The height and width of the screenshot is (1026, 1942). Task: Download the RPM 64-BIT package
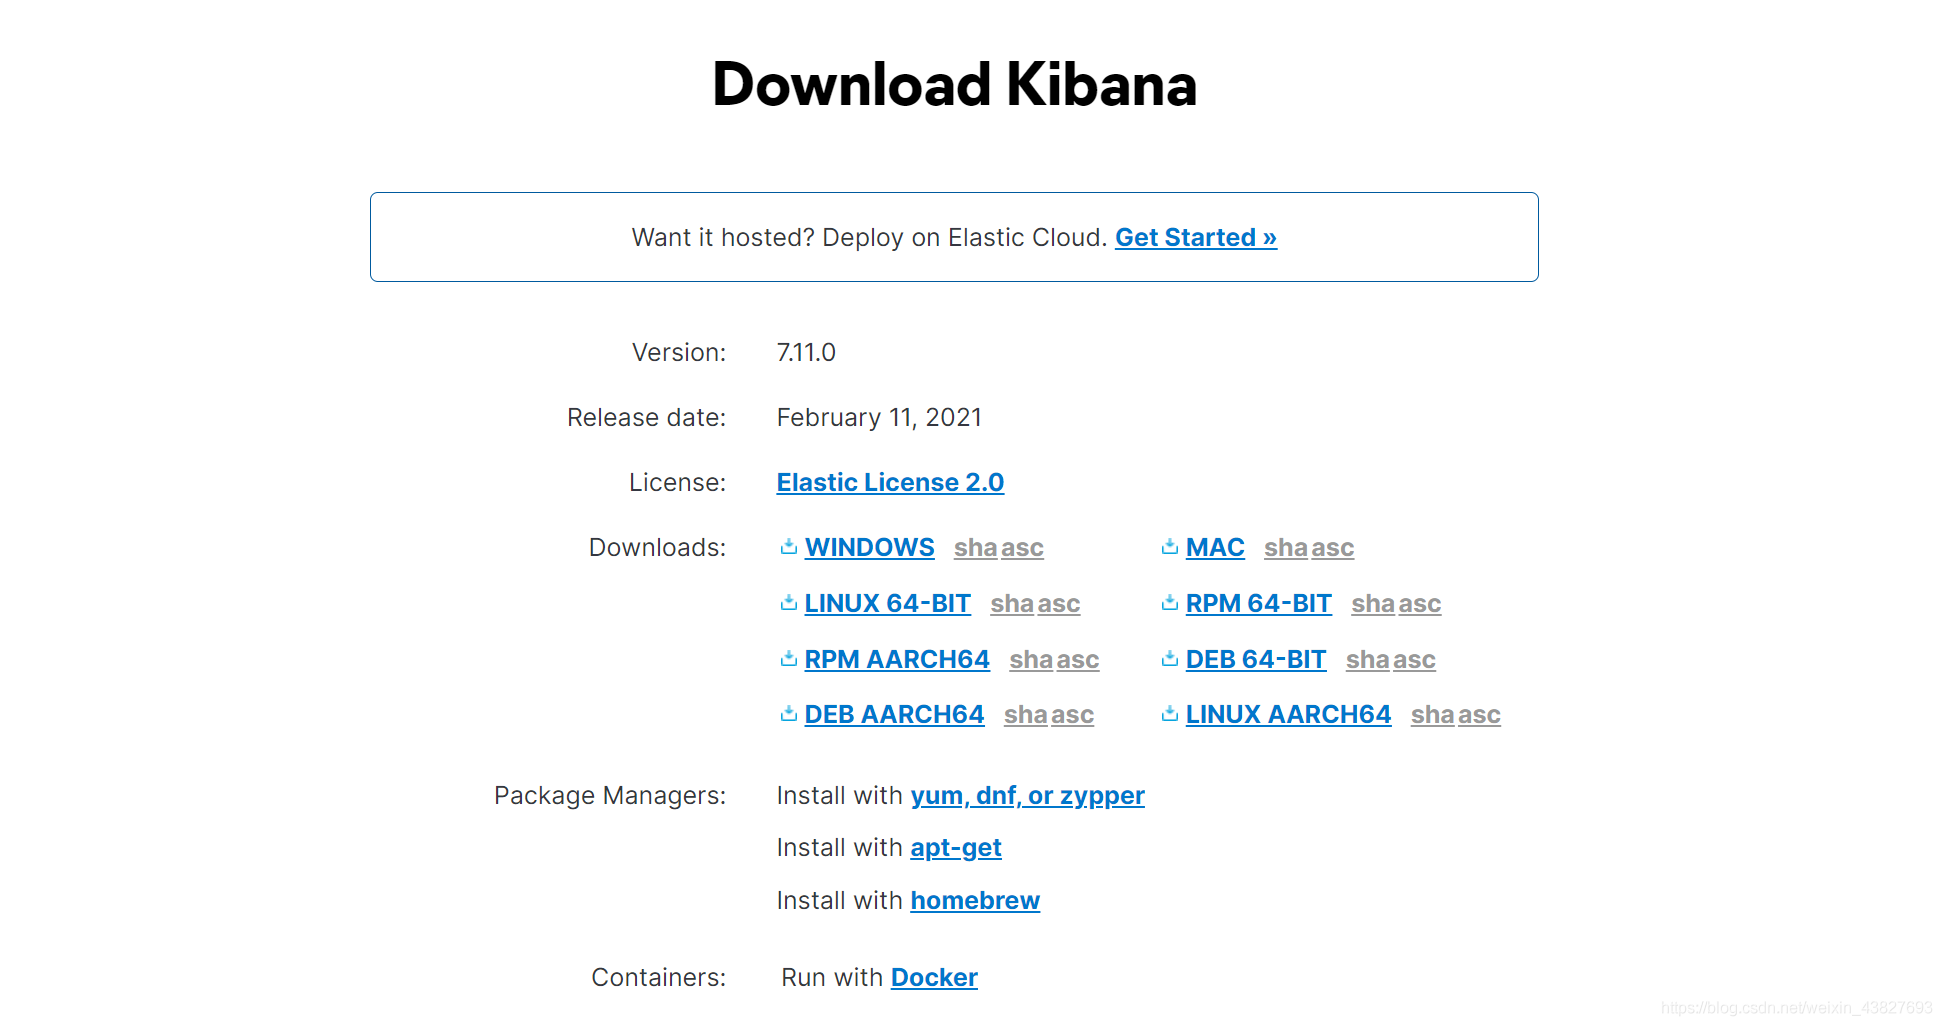[x=1258, y=604]
